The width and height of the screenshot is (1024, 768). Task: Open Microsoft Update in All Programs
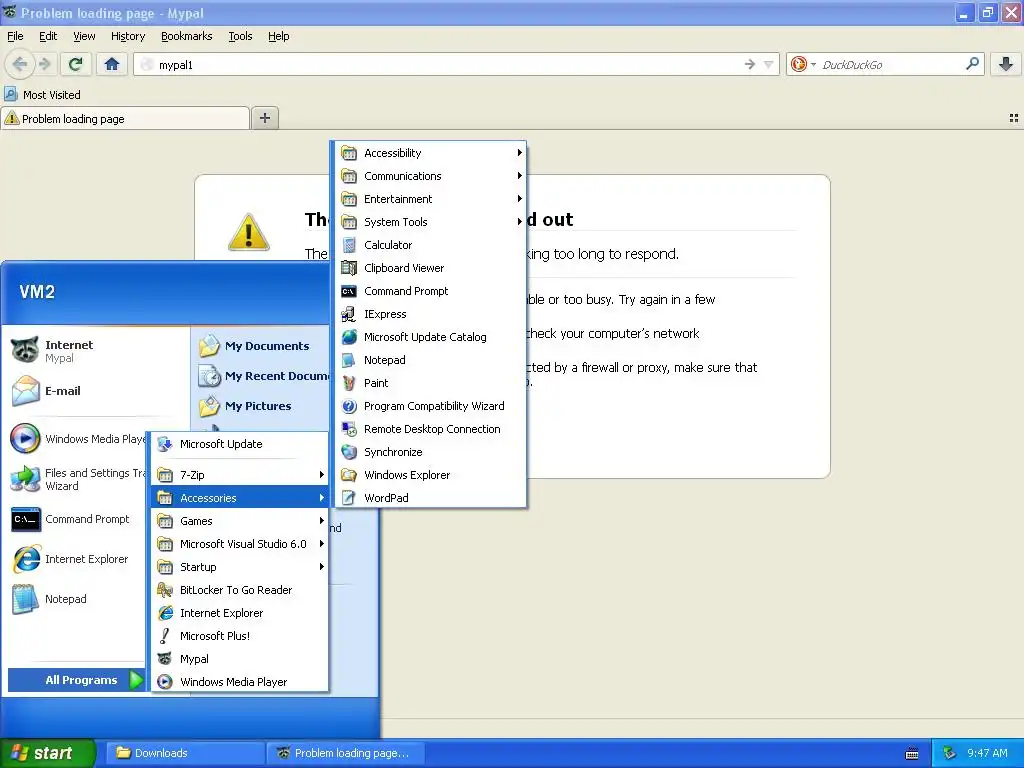[239, 444]
